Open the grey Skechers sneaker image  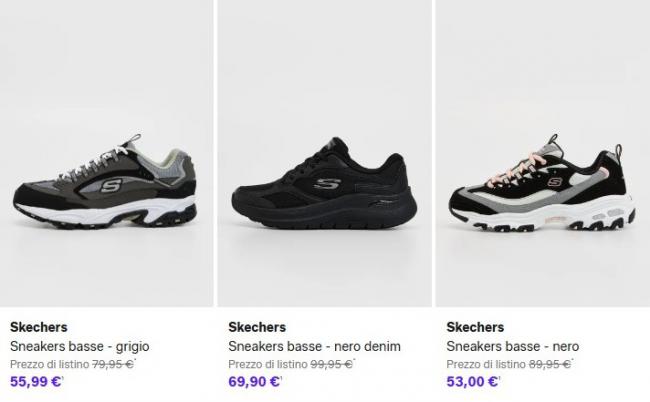[107, 153]
